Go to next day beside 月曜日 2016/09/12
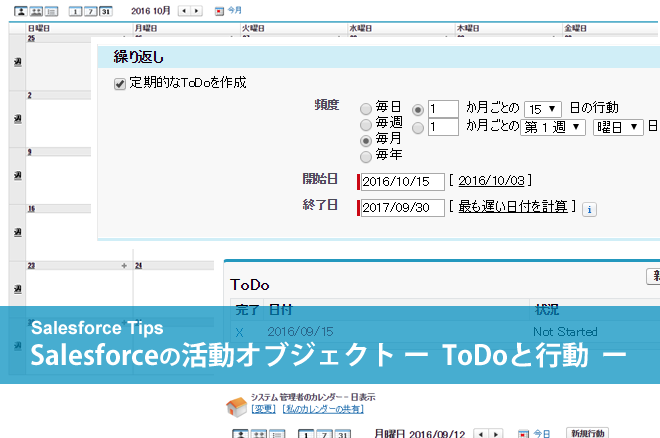This screenshot has height=438, width=660. (496, 434)
